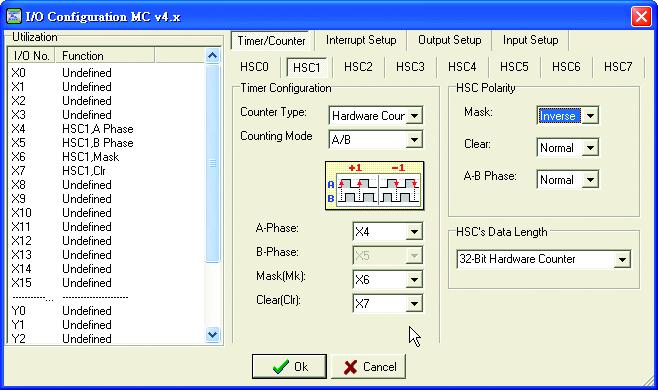Image resolution: width=658 pixels, height=390 pixels.
Task: Click the application icon in title bar
Action: pos(14,16)
